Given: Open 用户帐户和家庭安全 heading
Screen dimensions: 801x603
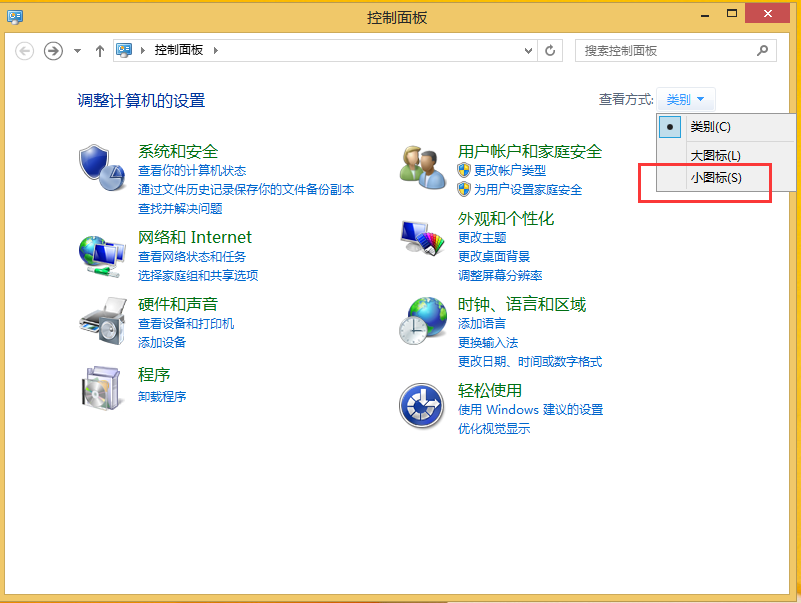Looking at the screenshot, I should 530,151.
